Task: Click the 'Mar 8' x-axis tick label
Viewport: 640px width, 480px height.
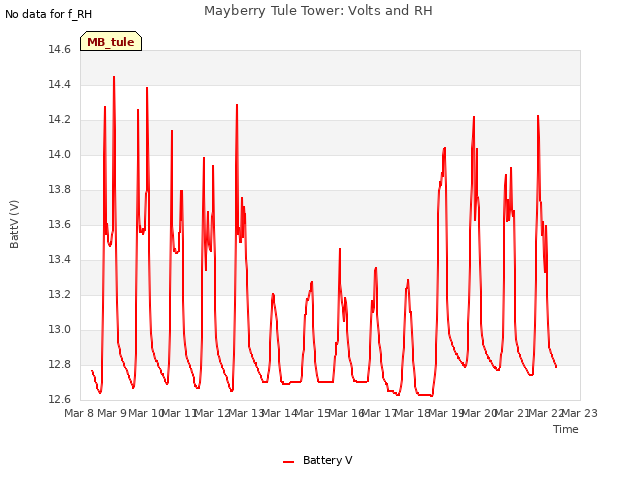Action: pyautogui.click(x=79, y=413)
